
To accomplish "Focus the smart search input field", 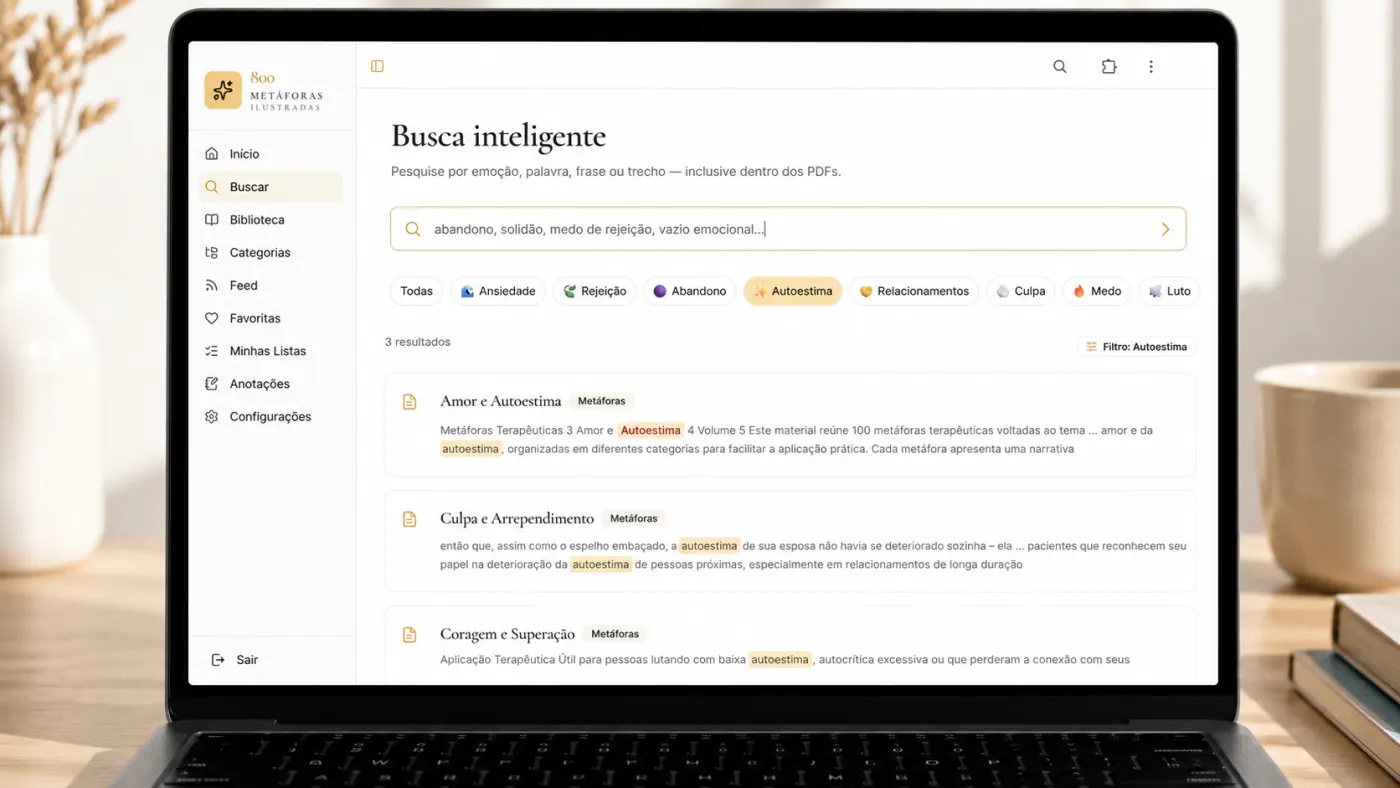I will (788, 229).
